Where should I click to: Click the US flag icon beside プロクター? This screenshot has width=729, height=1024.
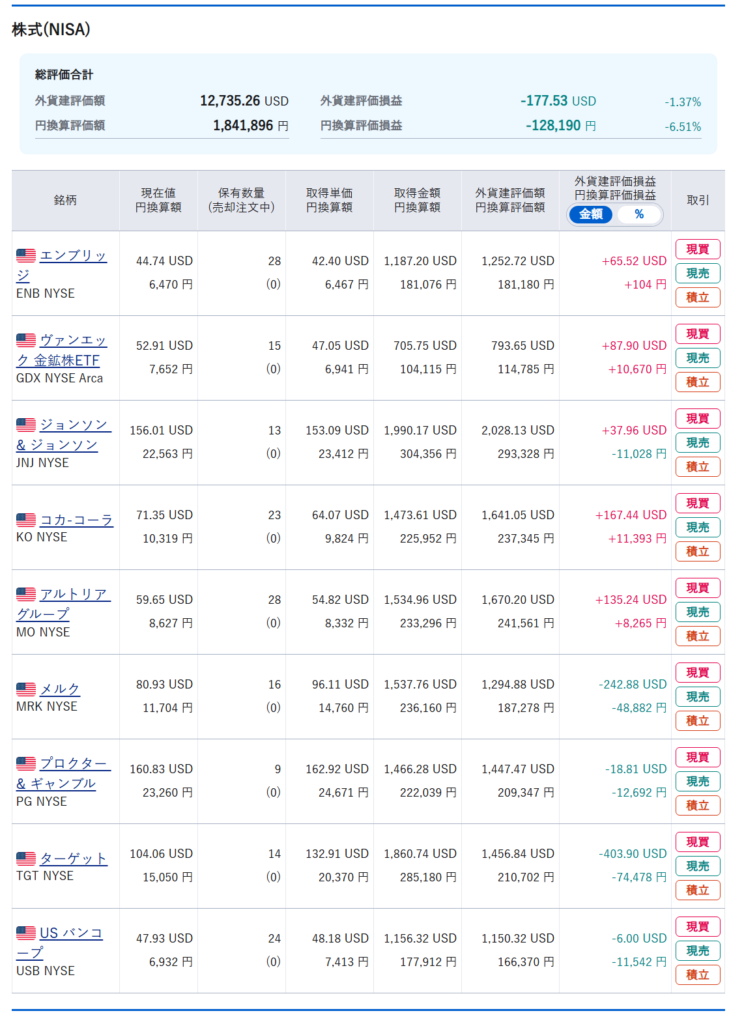tap(26, 763)
